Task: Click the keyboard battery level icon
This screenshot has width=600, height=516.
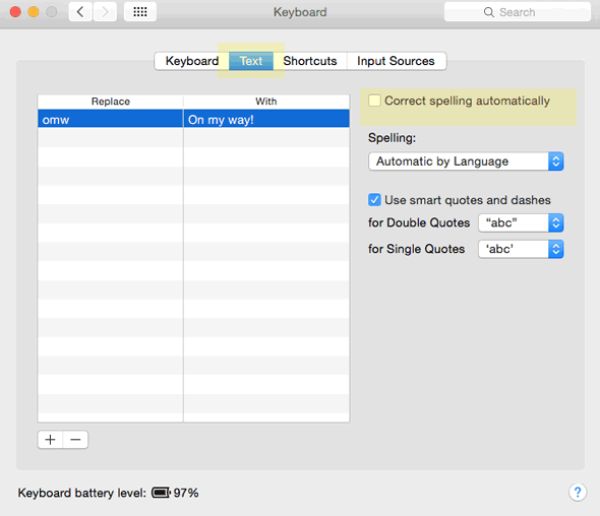Action: pyautogui.click(x=161, y=493)
